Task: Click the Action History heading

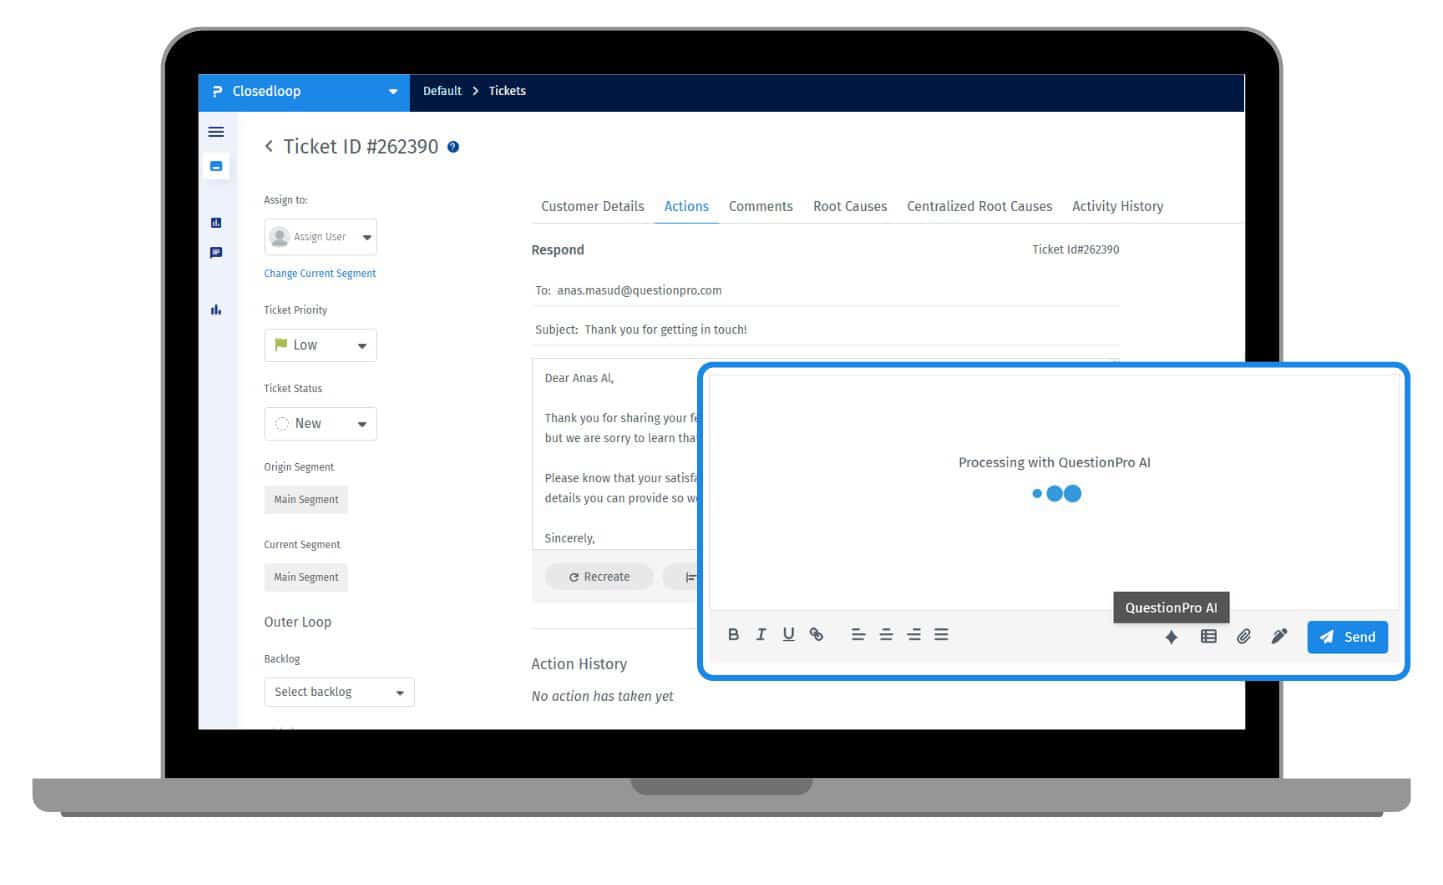Action: pos(579,664)
